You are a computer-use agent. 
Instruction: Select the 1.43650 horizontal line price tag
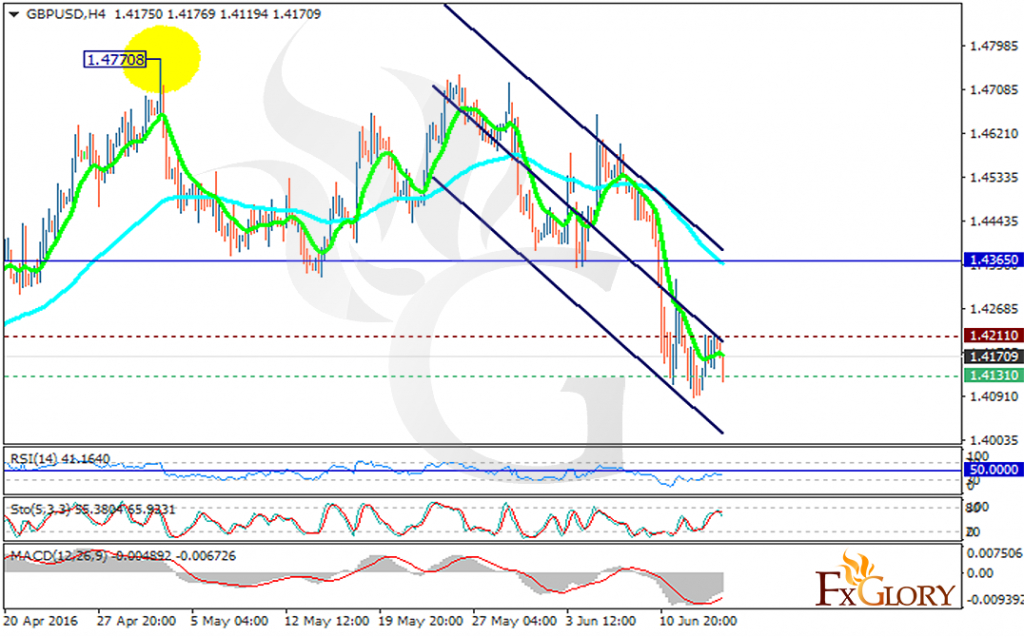(x=993, y=260)
